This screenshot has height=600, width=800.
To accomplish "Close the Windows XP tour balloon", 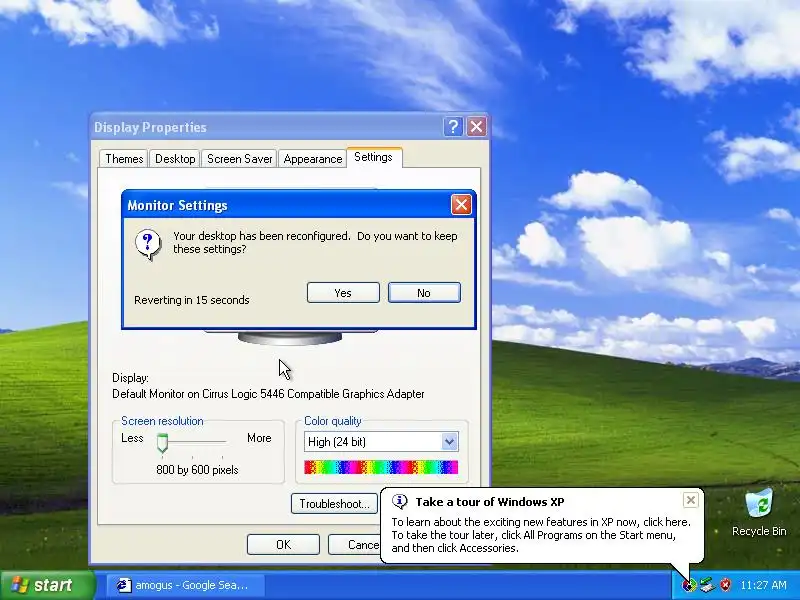I will 690,500.
